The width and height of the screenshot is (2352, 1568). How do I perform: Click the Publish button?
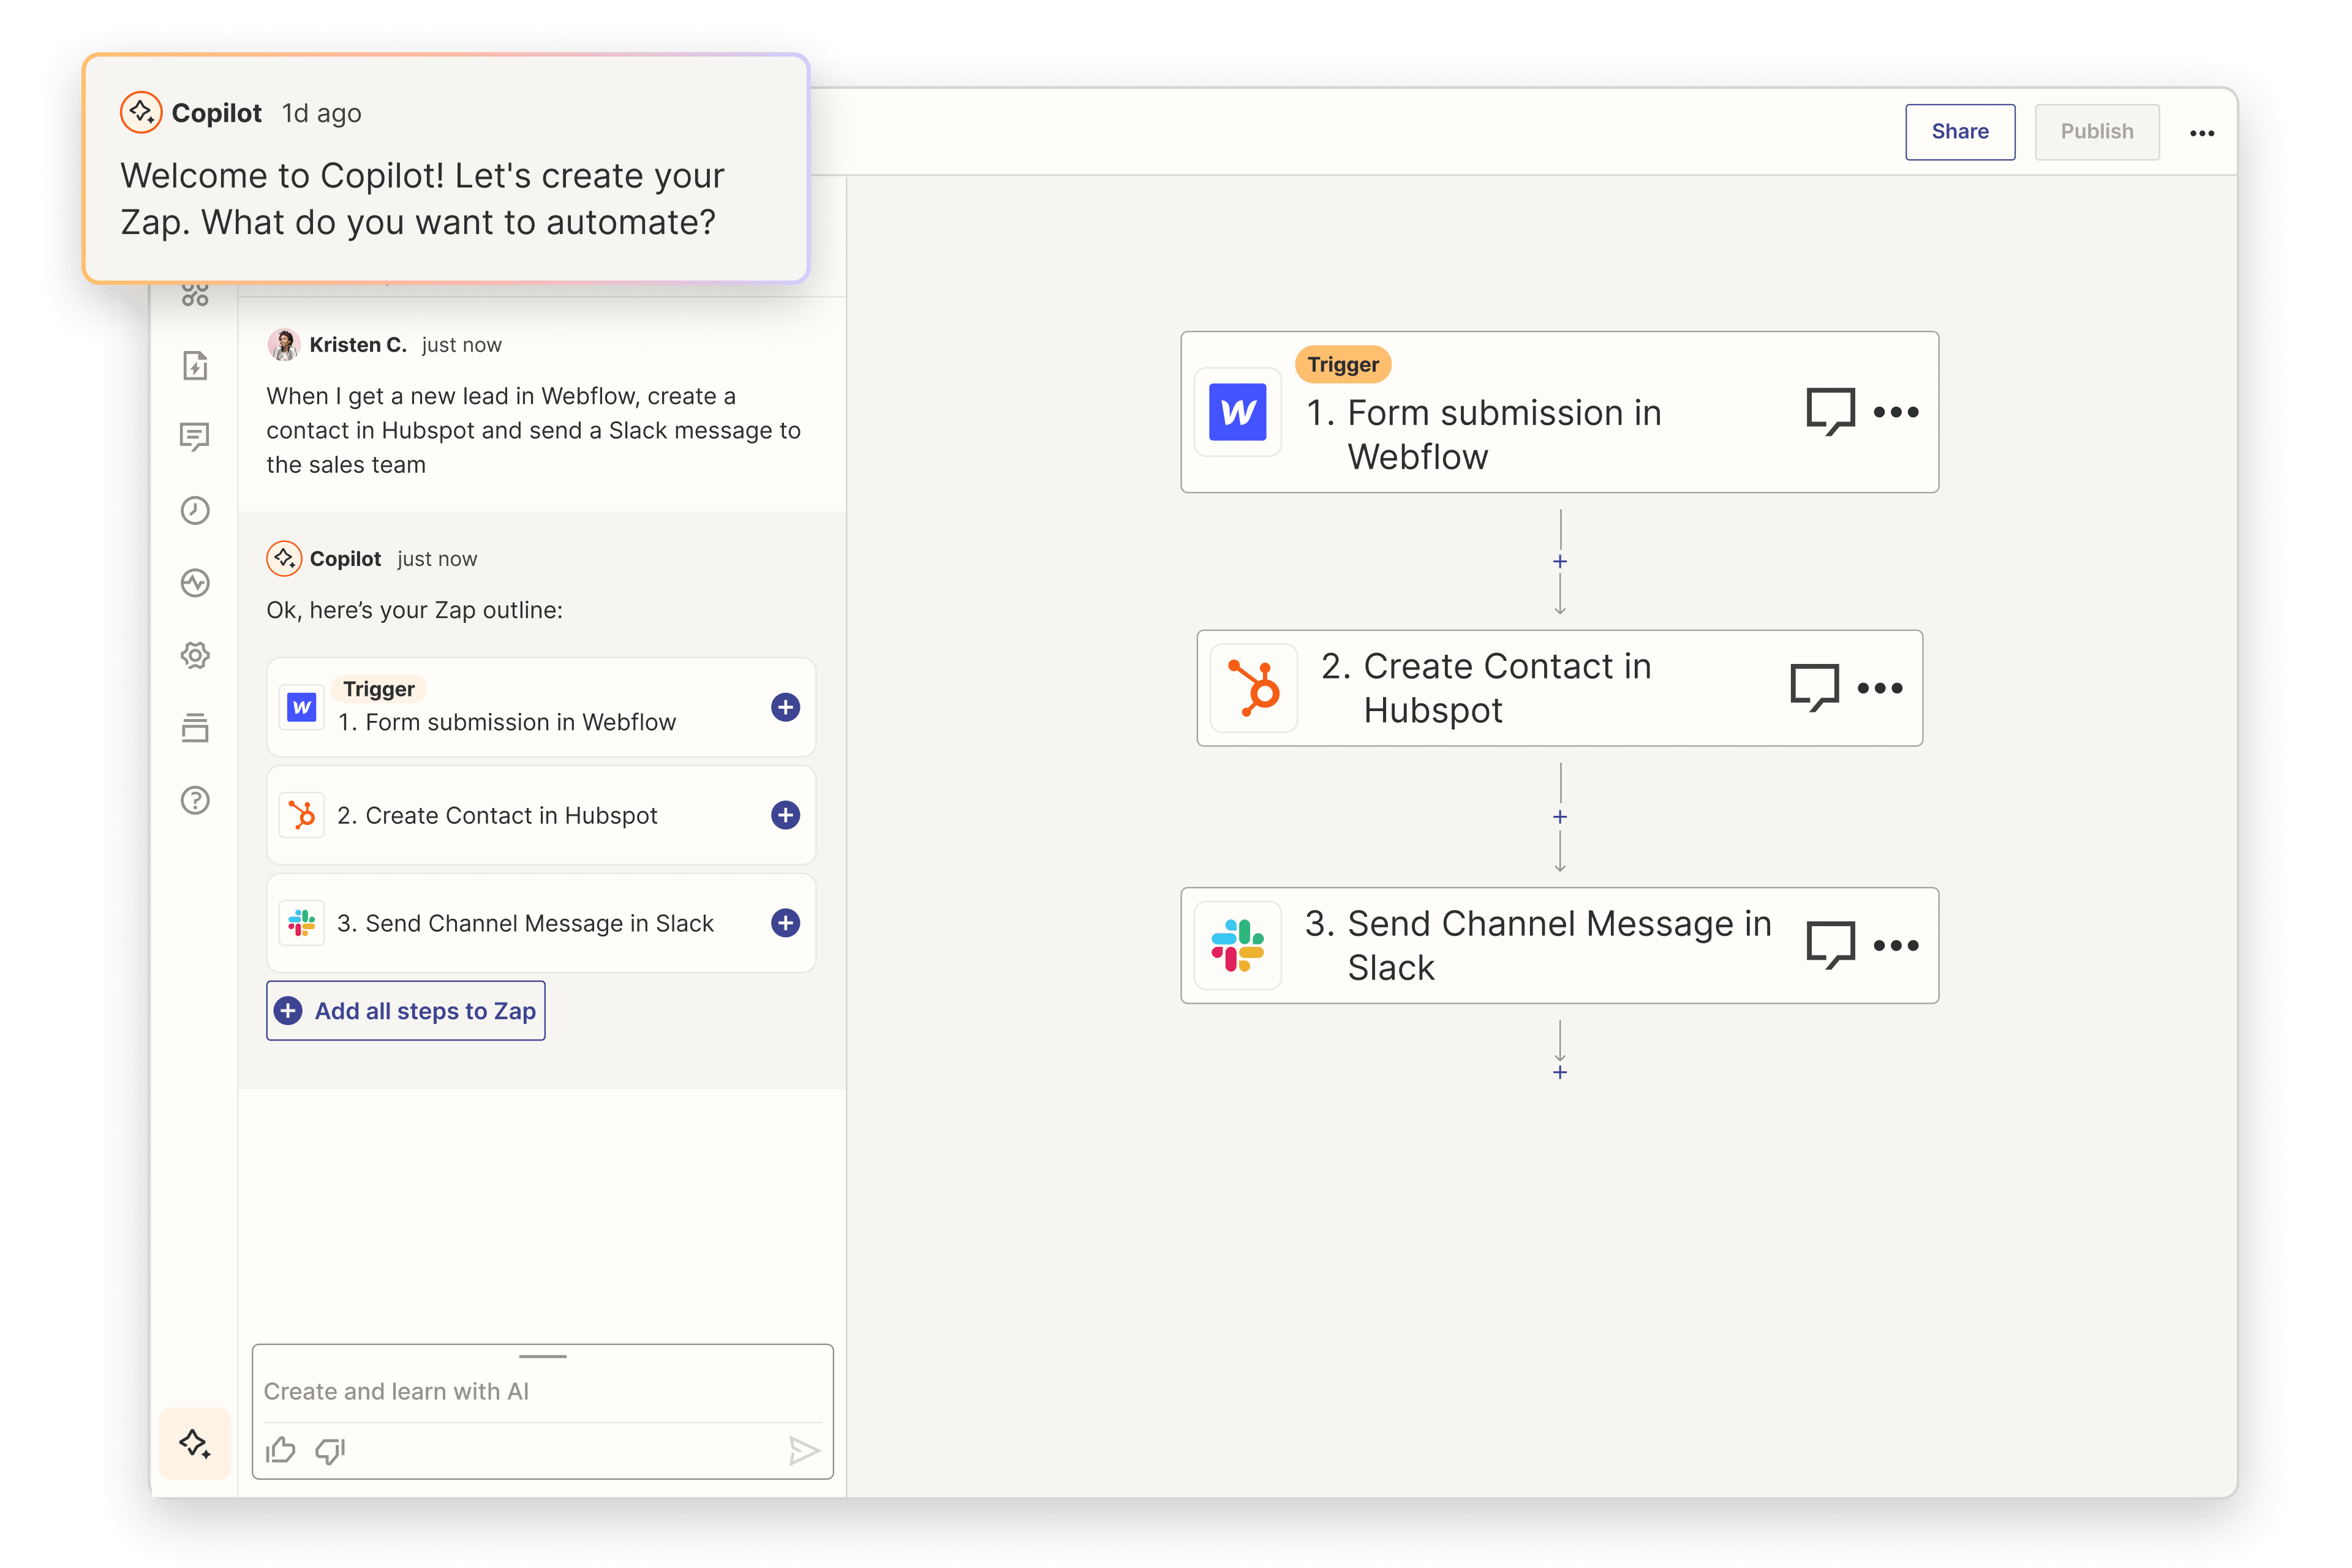(x=2097, y=132)
